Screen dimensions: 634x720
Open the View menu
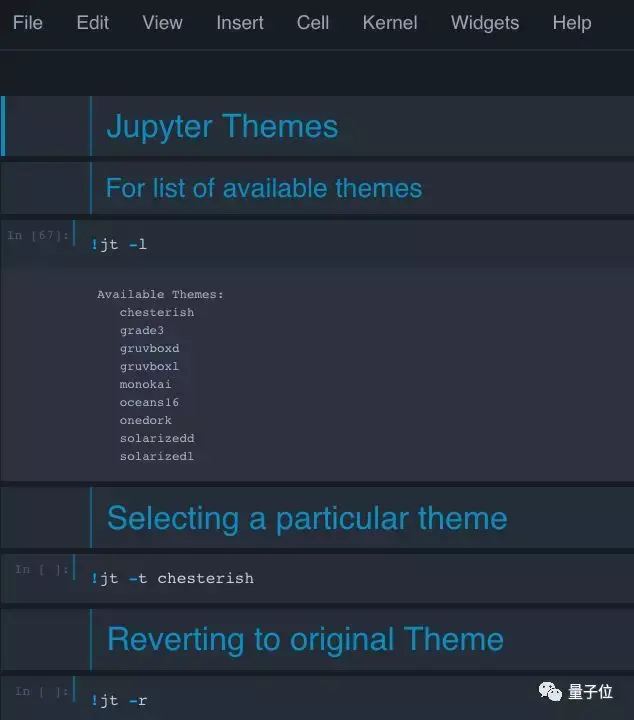click(162, 22)
